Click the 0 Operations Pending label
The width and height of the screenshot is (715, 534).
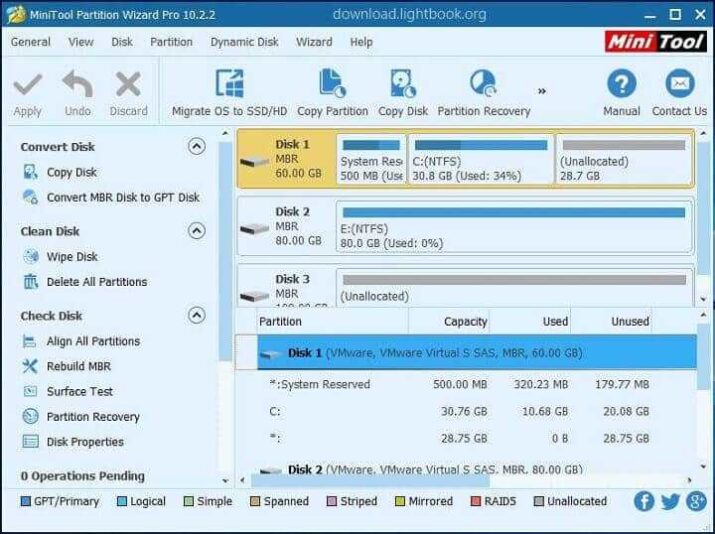(x=83, y=476)
